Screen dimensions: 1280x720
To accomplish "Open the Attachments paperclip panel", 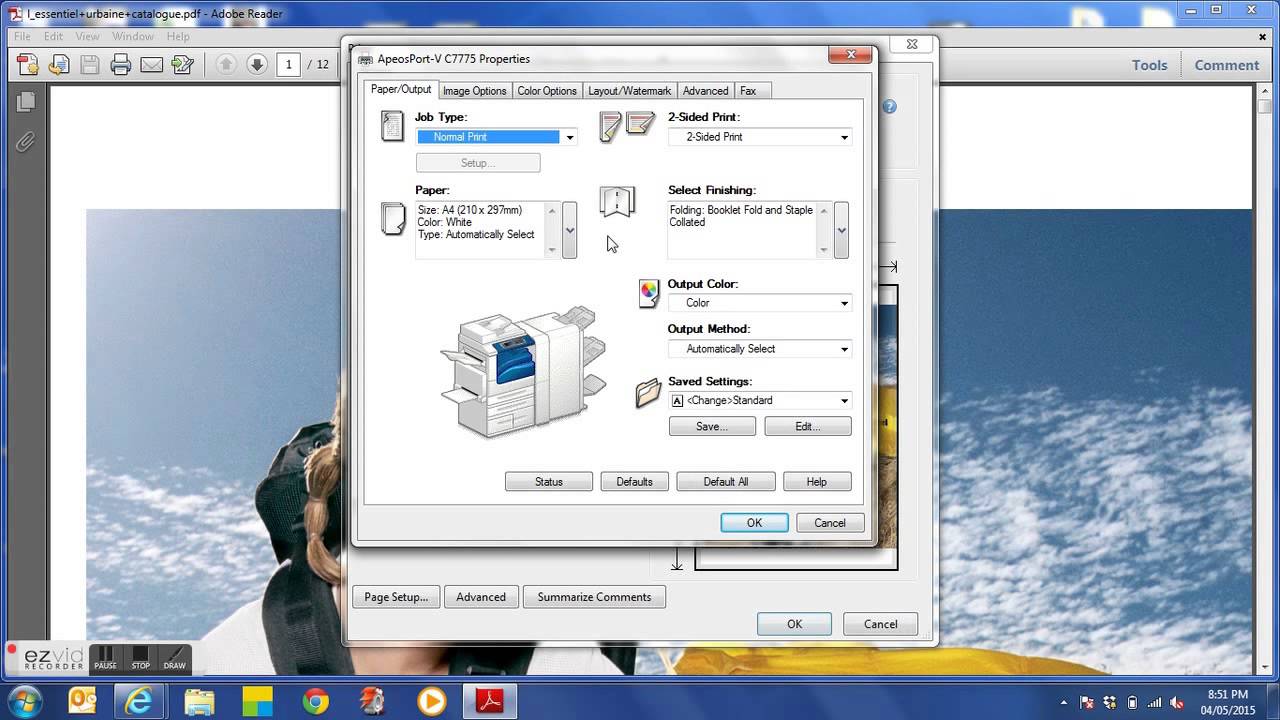I will click(26, 141).
